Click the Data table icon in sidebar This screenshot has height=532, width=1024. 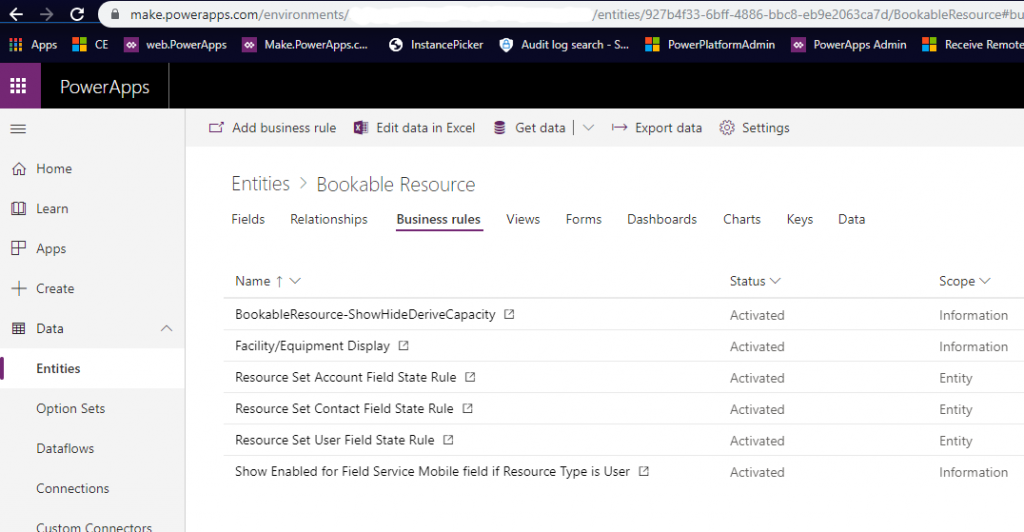[19, 328]
